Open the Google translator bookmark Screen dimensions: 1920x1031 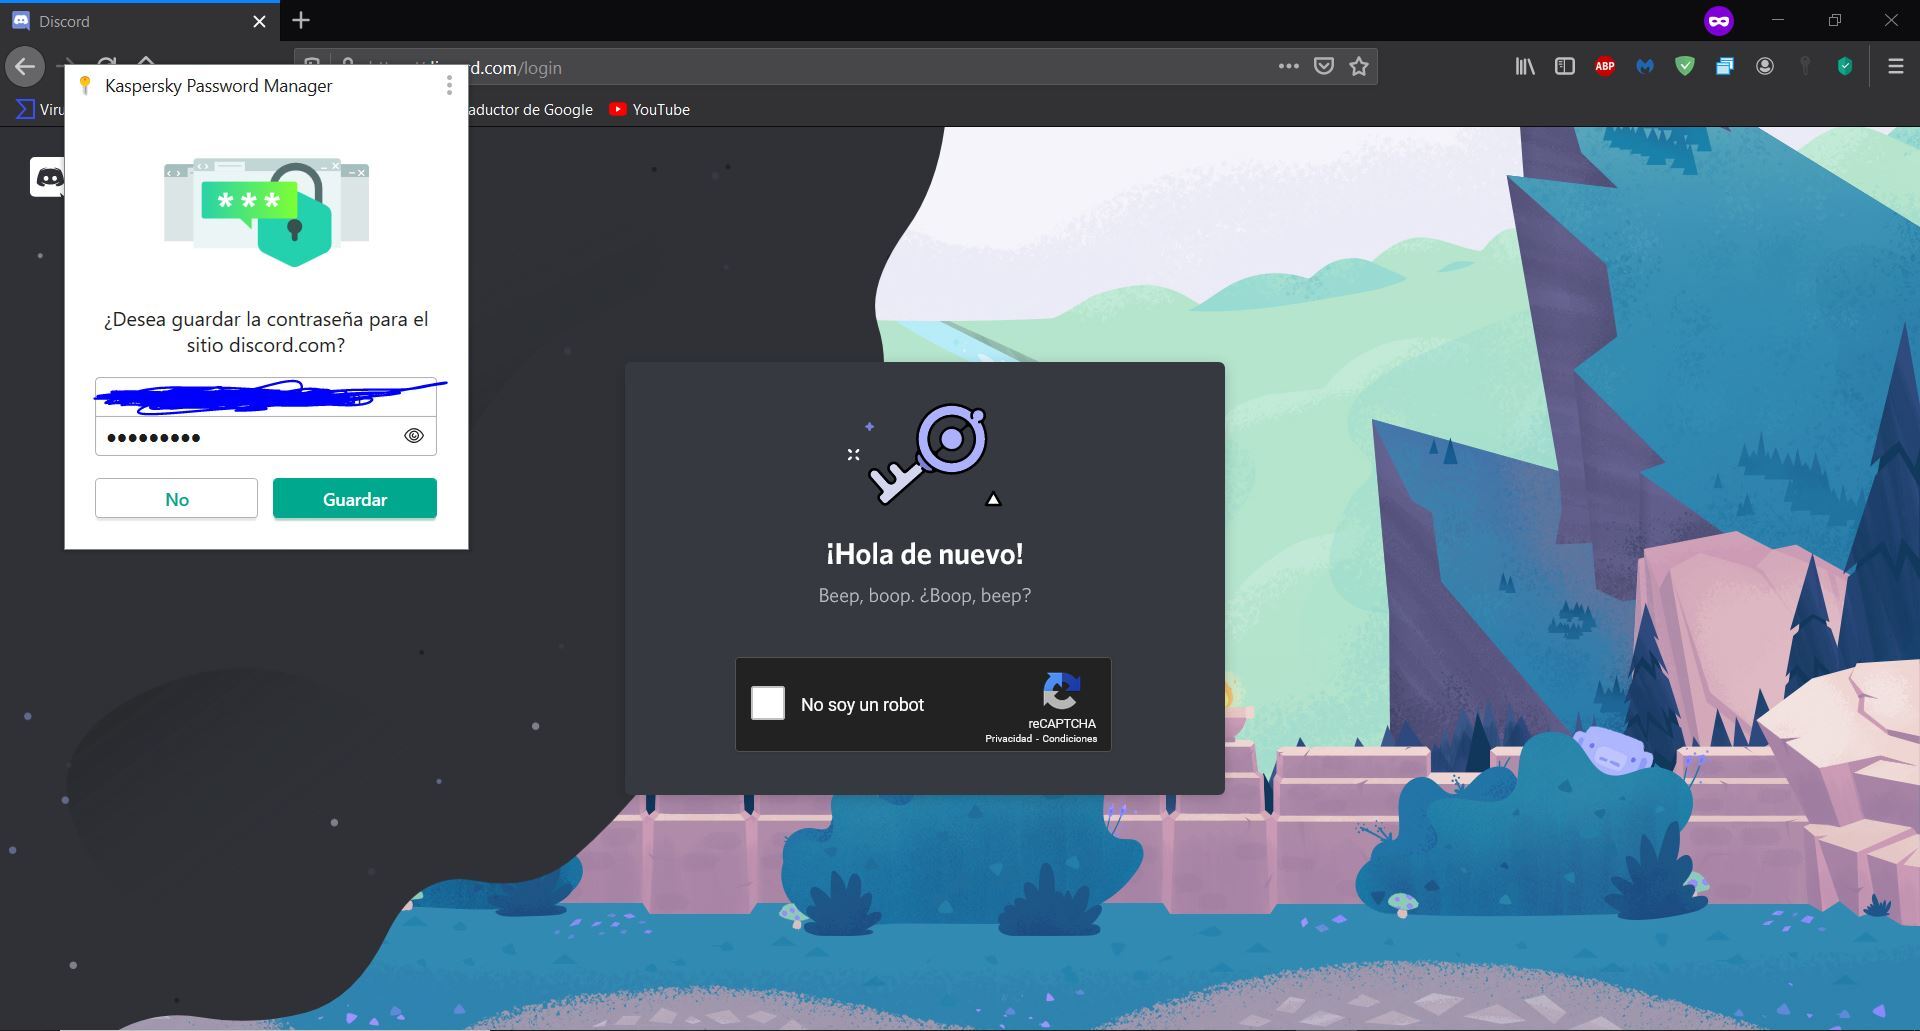530,109
